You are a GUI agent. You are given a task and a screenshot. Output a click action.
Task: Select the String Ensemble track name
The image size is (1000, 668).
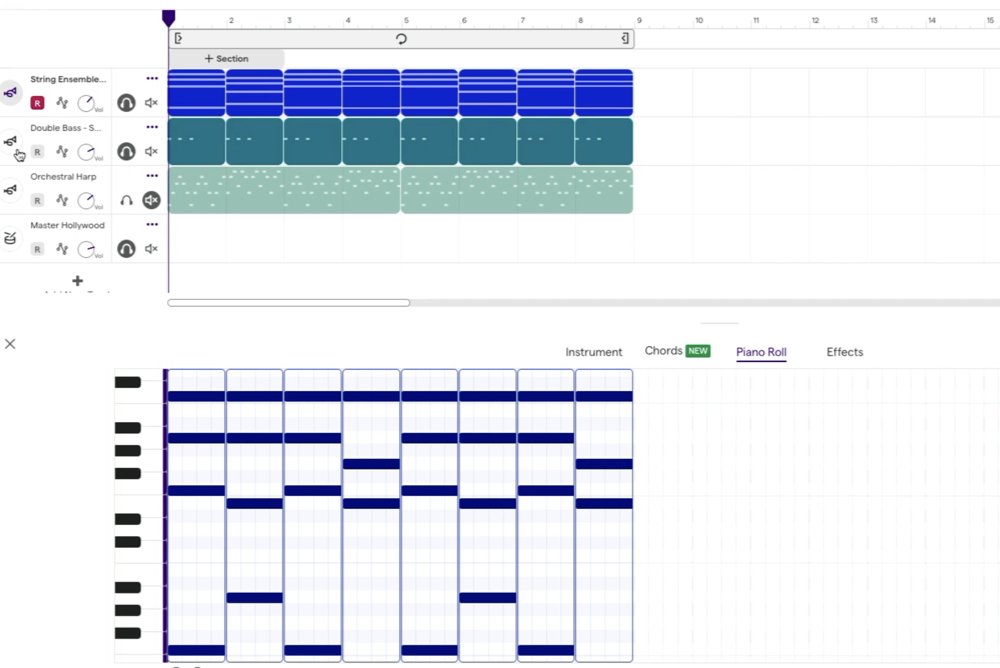[x=68, y=79]
